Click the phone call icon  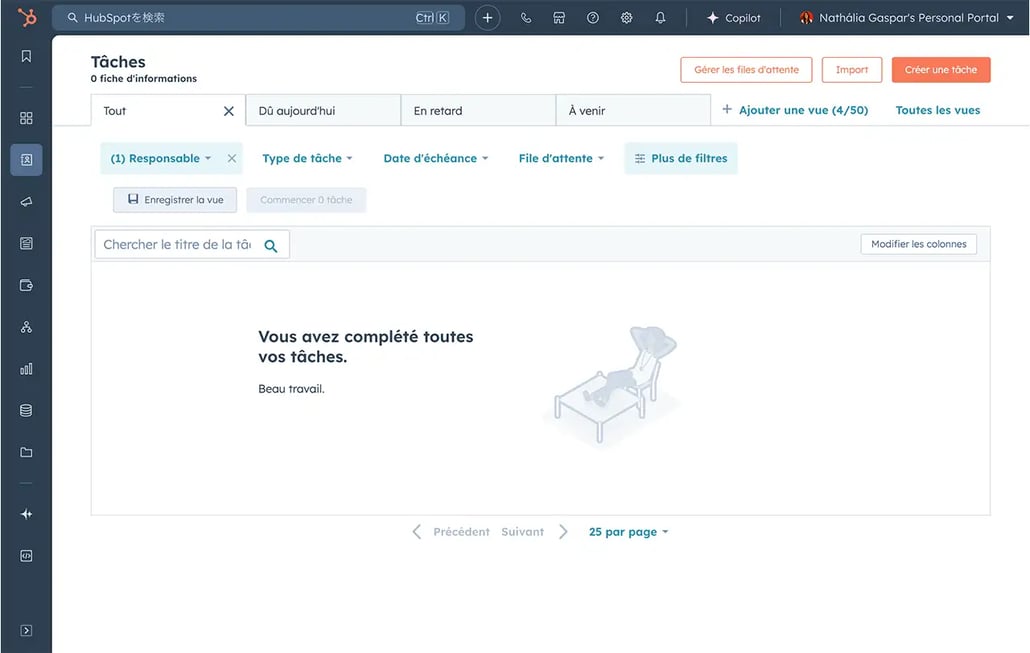pos(526,18)
